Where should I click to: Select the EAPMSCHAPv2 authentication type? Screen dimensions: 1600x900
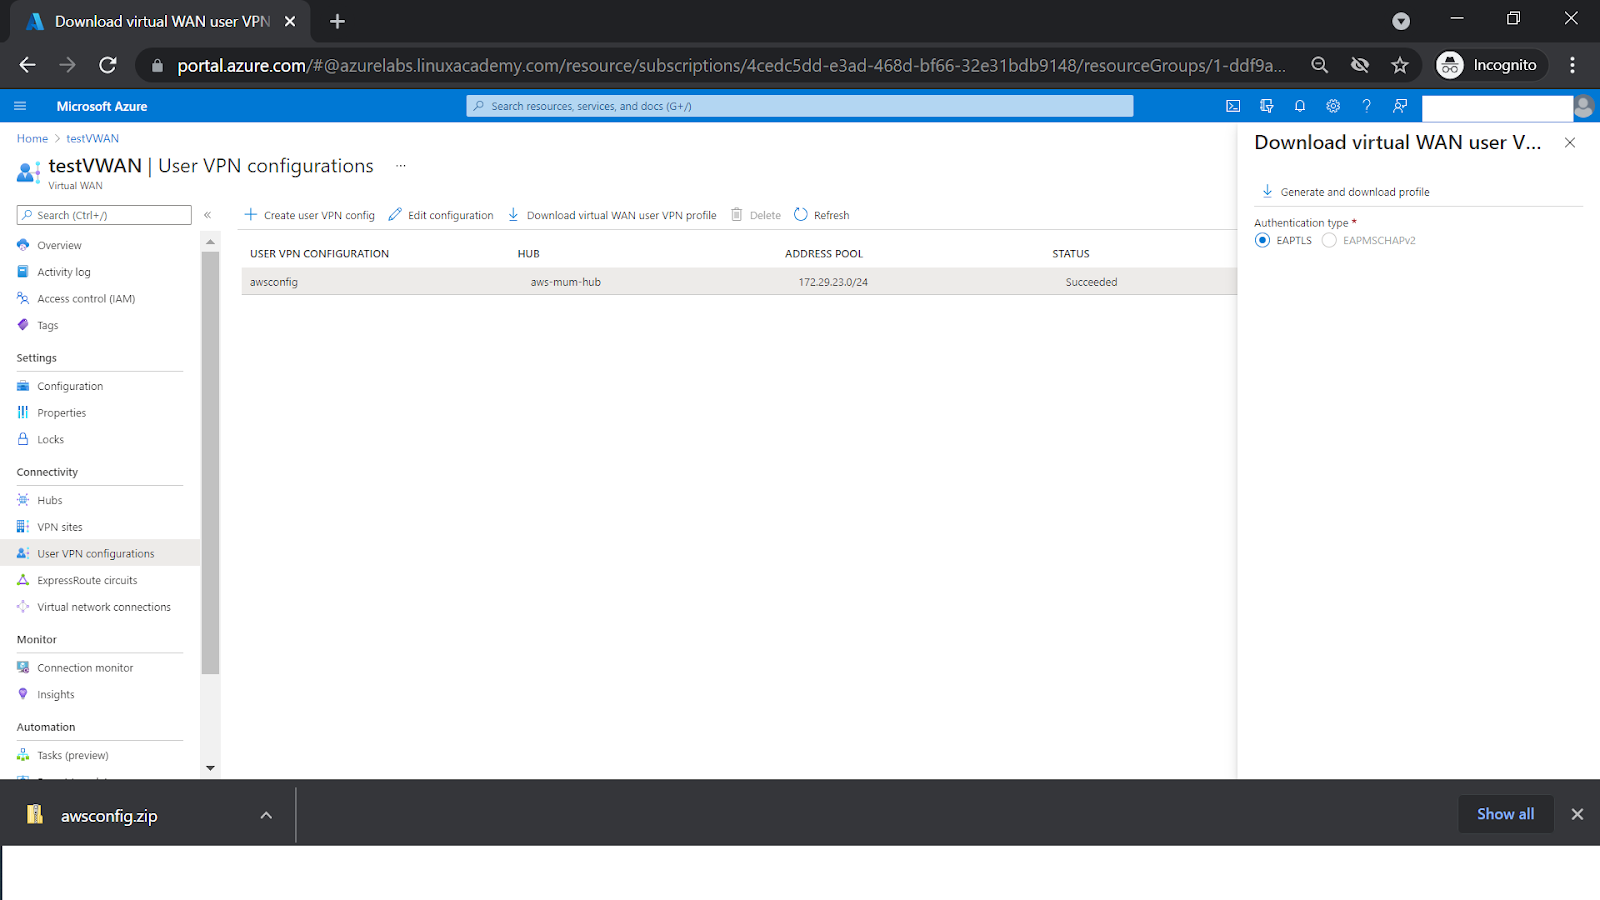point(1329,240)
